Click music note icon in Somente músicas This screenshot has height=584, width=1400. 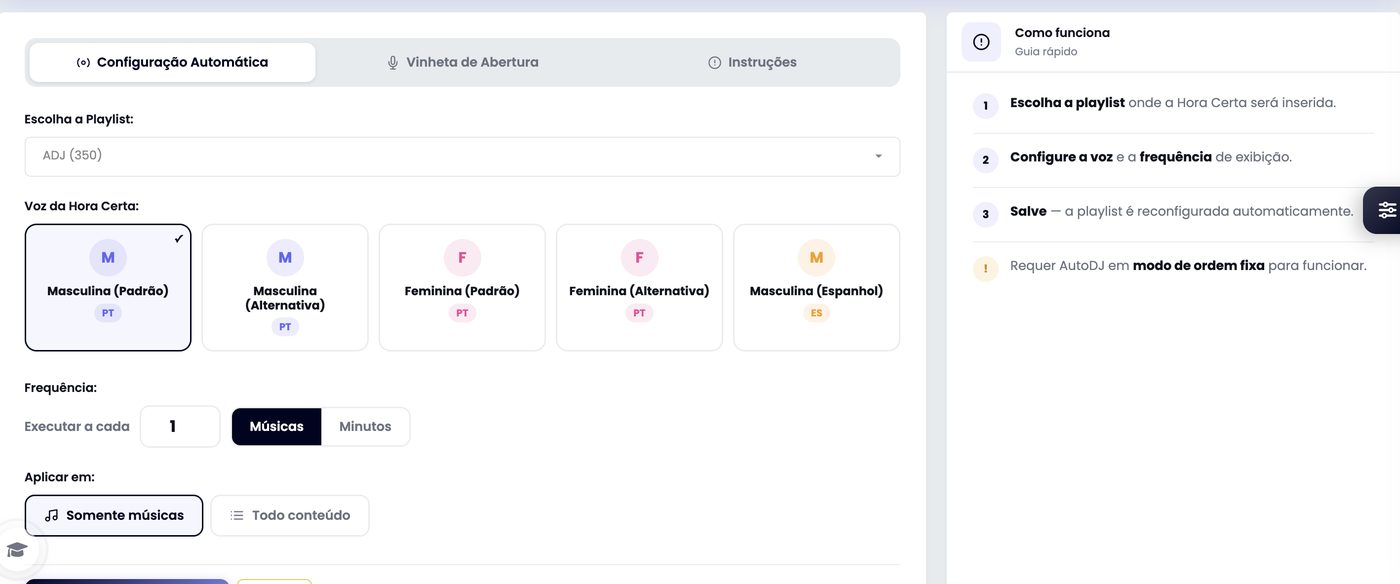click(52, 515)
